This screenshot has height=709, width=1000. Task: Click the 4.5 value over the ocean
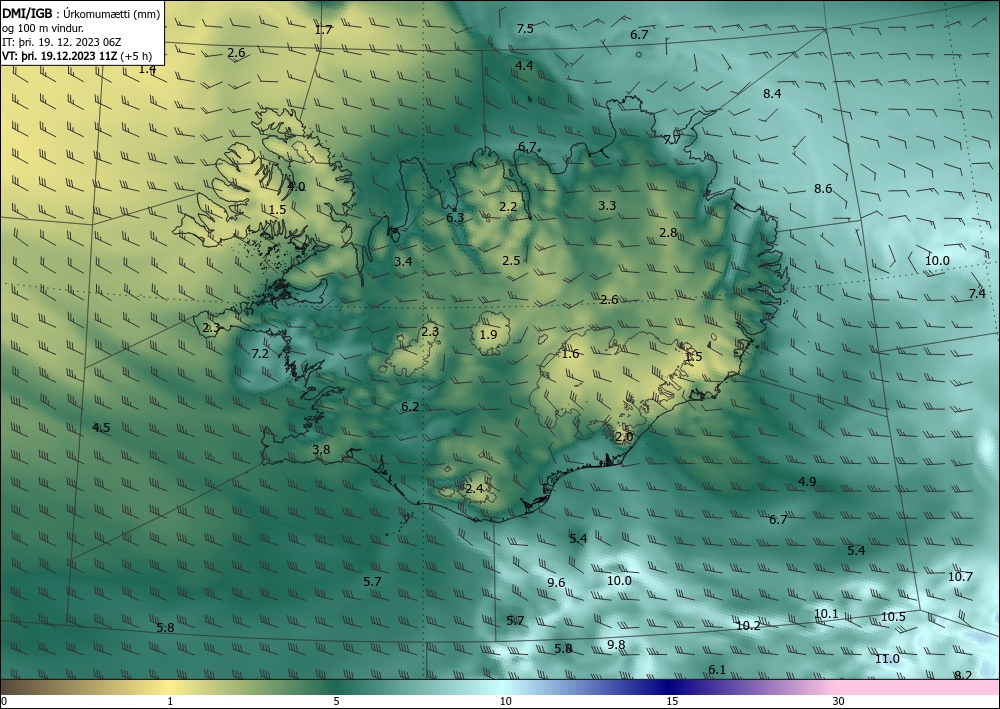[101, 428]
